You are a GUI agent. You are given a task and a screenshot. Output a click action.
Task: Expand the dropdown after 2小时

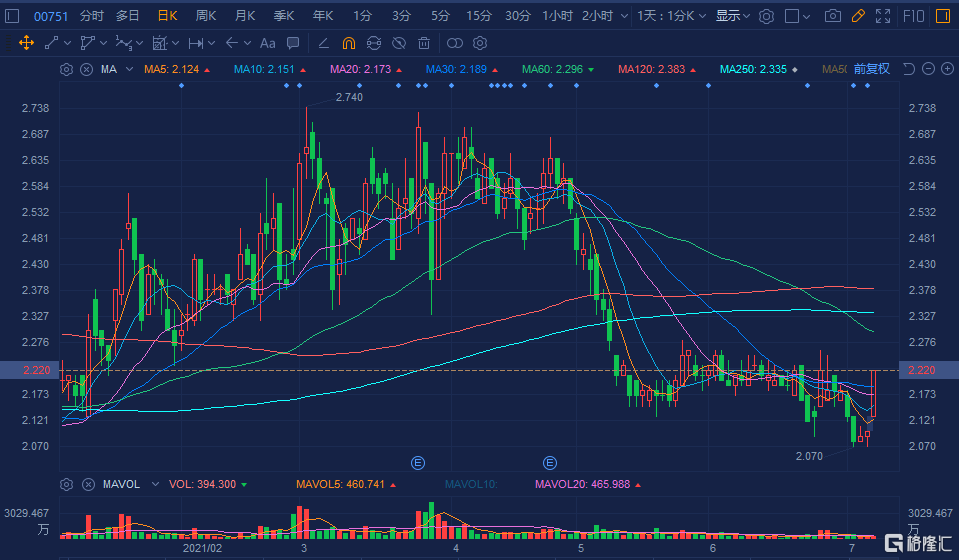tap(624, 17)
